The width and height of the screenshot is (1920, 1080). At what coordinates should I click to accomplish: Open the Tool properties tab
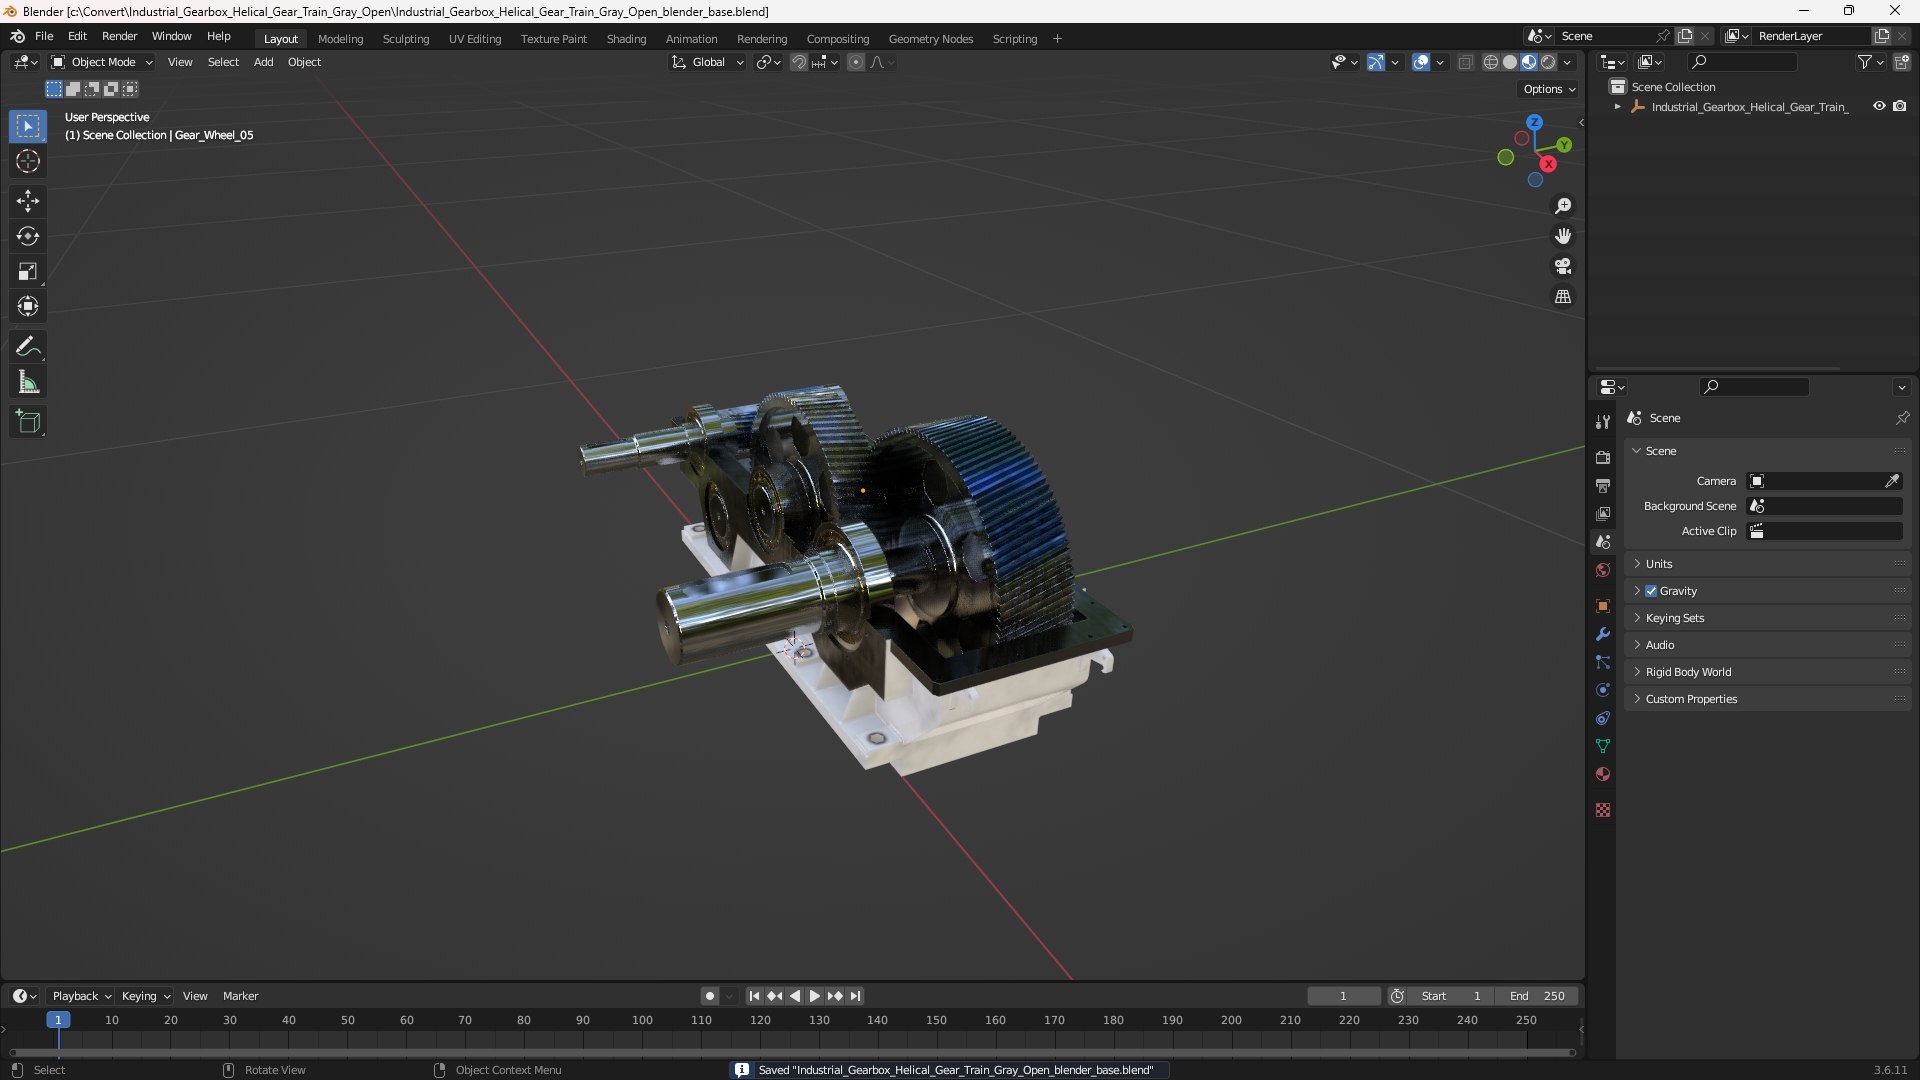tap(1603, 422)
